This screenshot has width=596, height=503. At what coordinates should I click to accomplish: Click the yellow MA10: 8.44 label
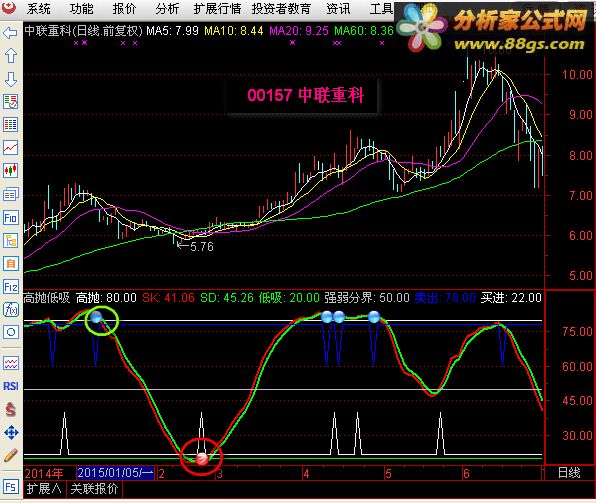click(x=234, y=30)
